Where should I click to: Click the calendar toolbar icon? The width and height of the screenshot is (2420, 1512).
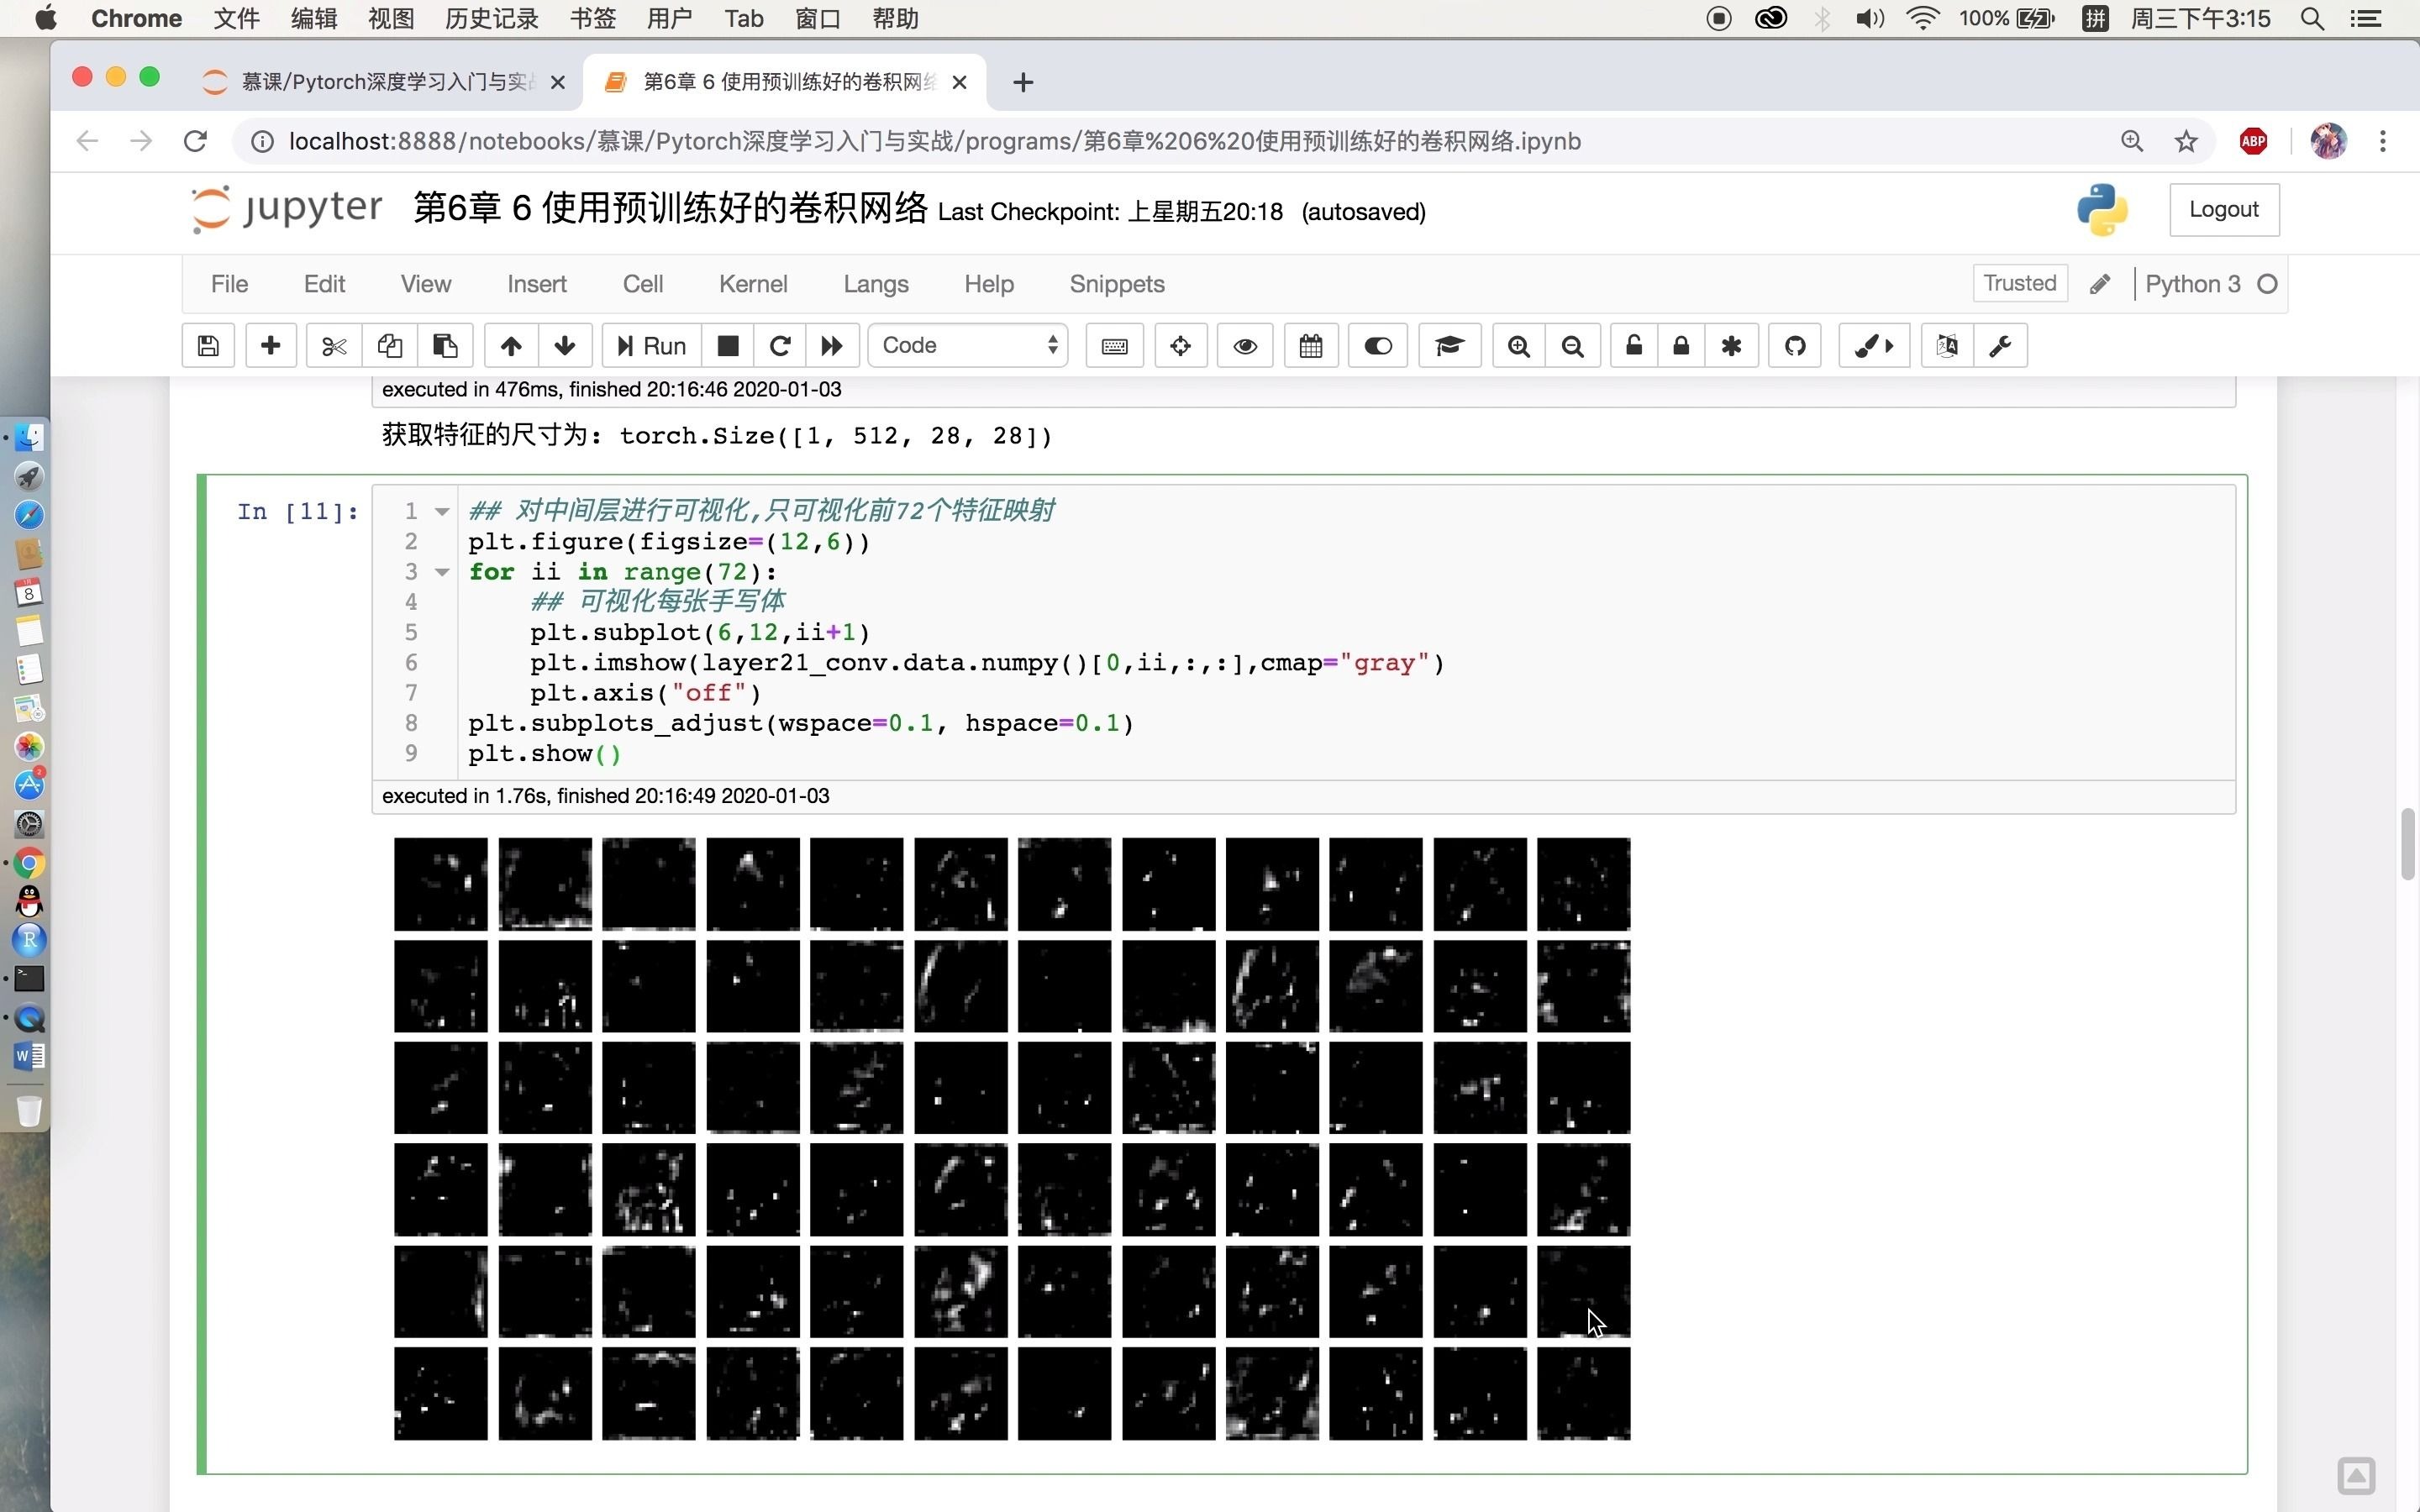[1311, 346]
